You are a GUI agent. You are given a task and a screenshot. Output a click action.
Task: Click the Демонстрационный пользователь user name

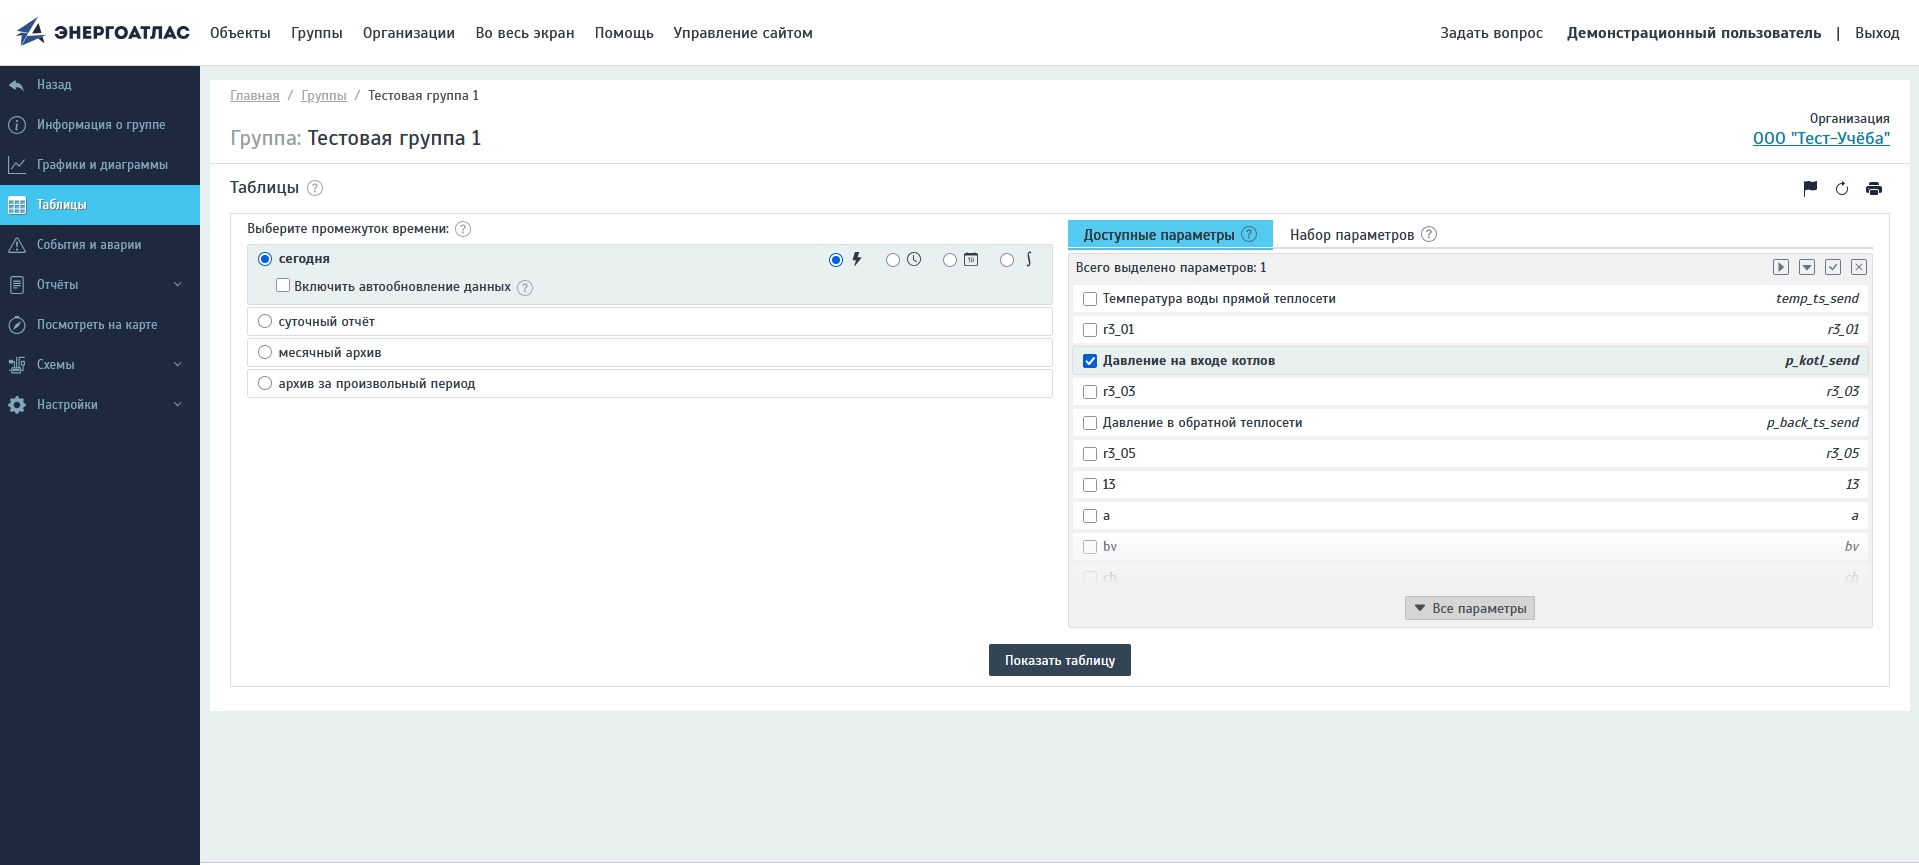coord(1694,33)
